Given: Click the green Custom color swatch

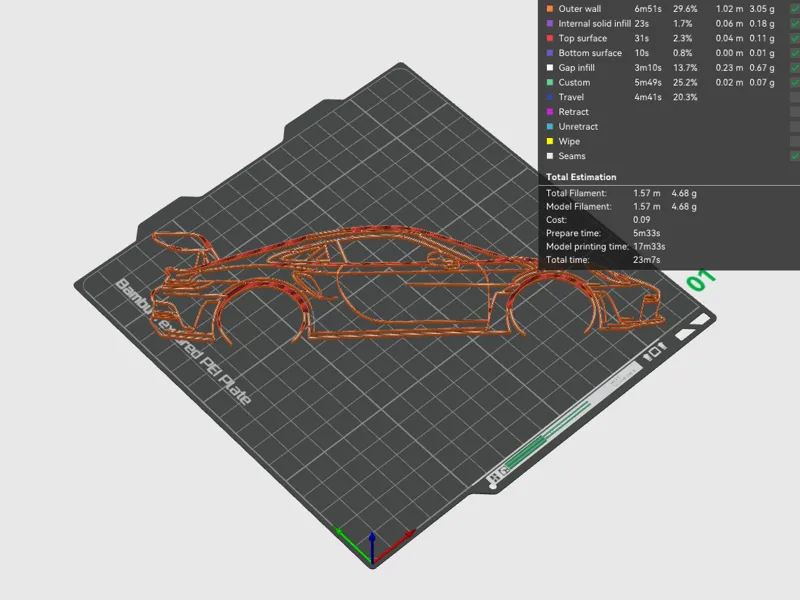Looking at the screenshot, I should (549, 83).
